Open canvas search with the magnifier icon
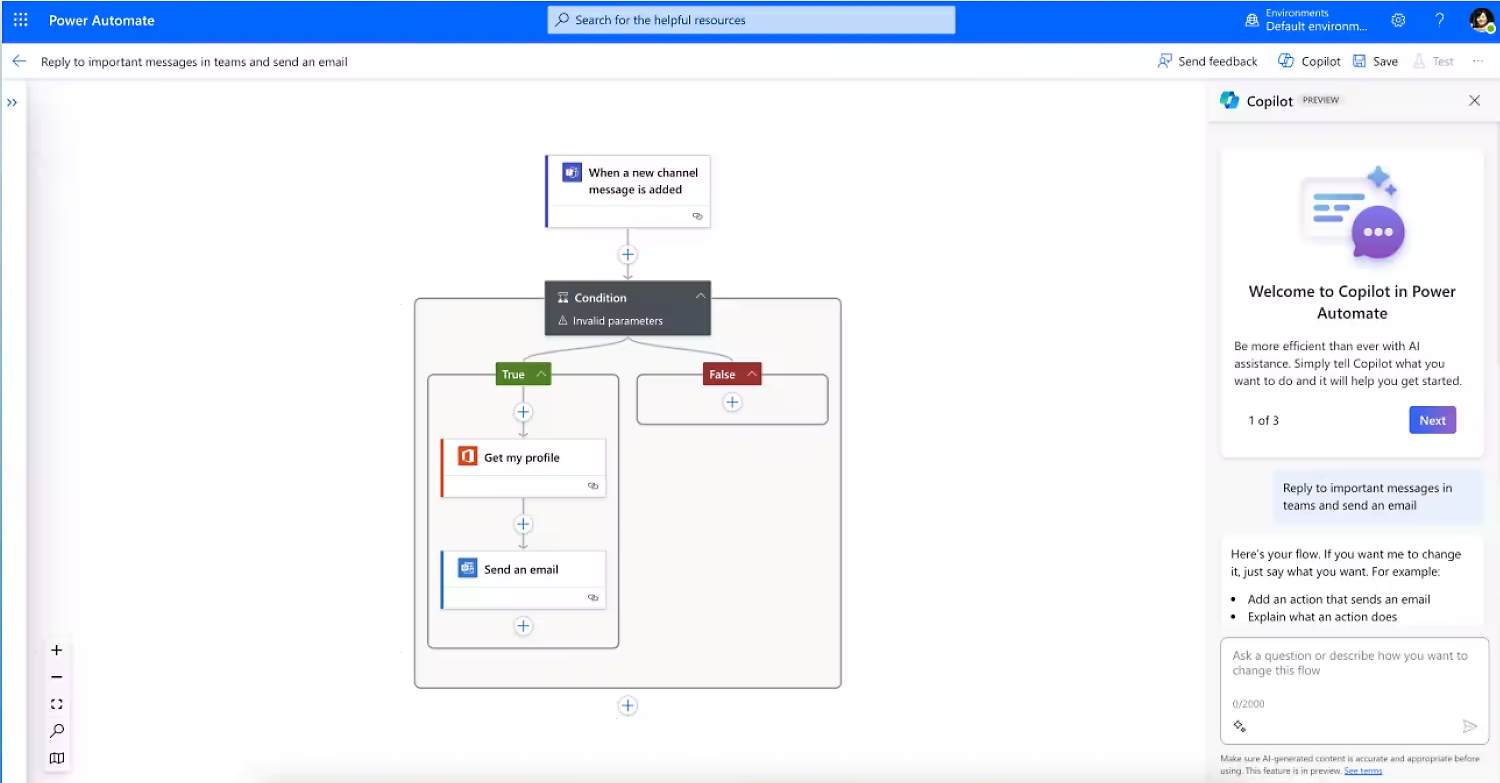Viewport: 1500px width, 783px height. [x=56, y=730]
